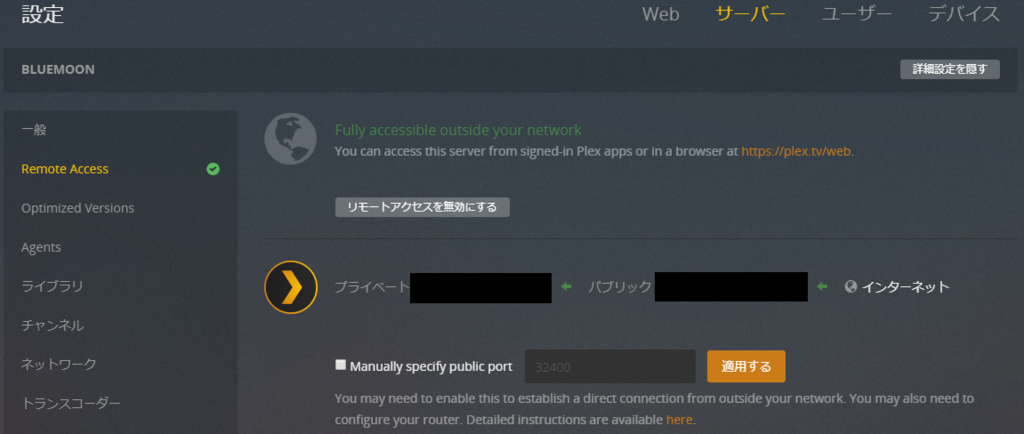The image size is (1024, 434).
Task: Click the インターネット label
Action: pyautogui.click(x=905, y=287)
